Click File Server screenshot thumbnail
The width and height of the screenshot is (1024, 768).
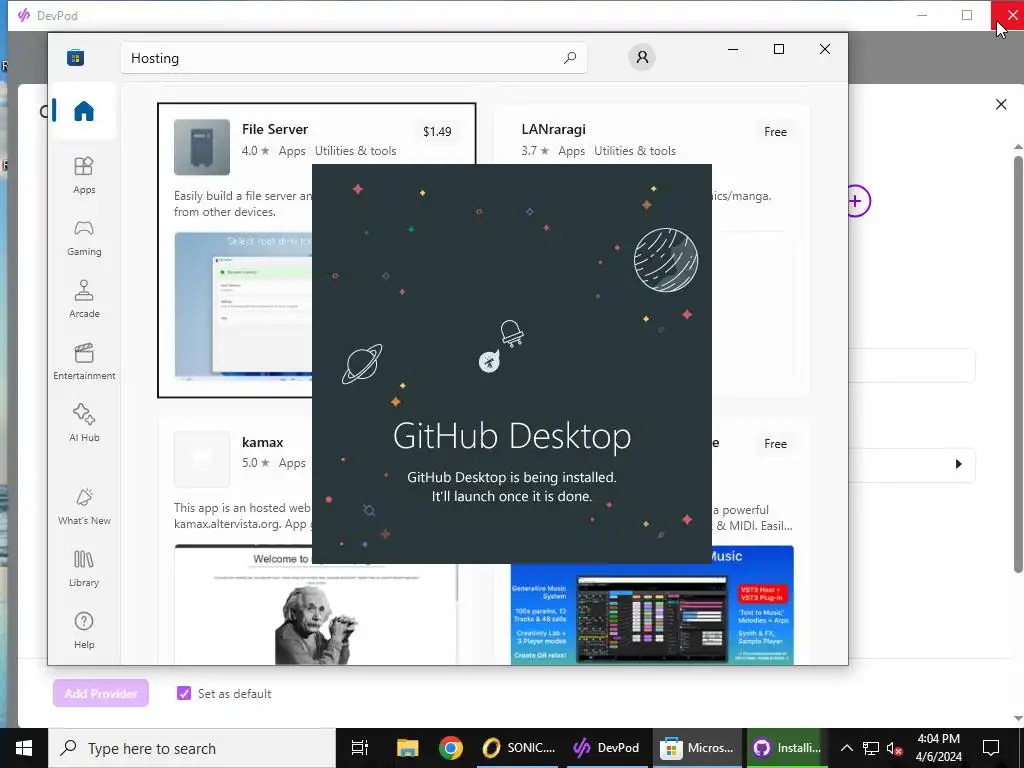pyautogui.click(x=244, y=306)
